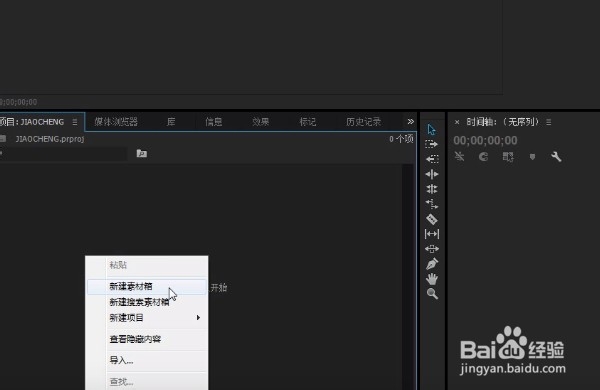Click the timeline timecode 00;00;00;00
The height and width of the screenshot is (390, 600).
click(x=485, y=140)
